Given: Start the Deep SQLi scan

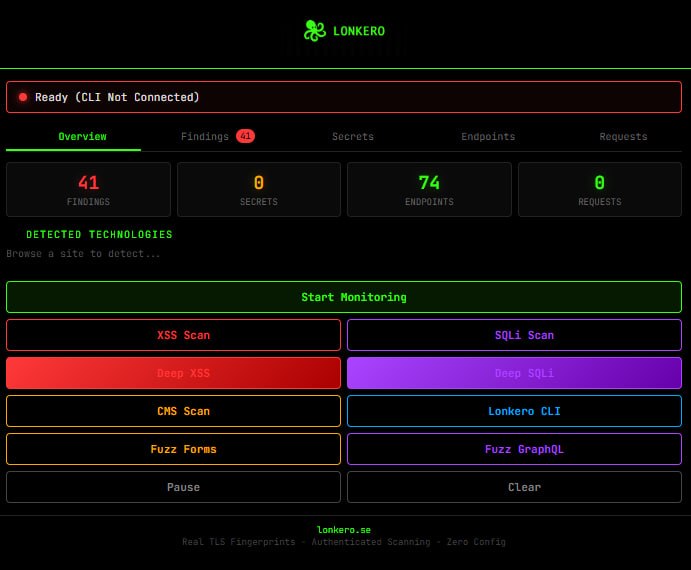Looking at the screenshot, I should point(514,373).
